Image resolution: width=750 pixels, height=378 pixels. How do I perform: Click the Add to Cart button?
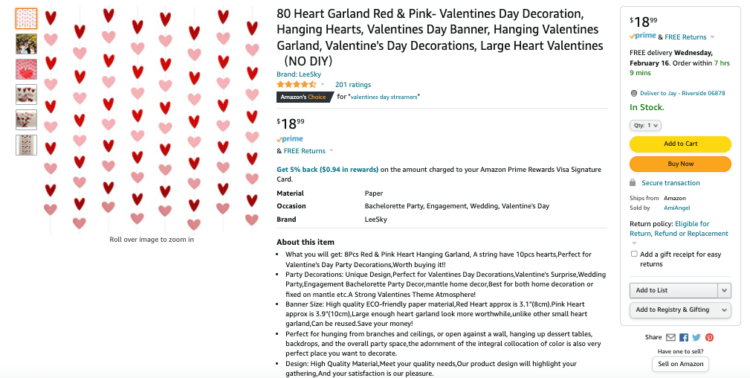tap(680, 144)
